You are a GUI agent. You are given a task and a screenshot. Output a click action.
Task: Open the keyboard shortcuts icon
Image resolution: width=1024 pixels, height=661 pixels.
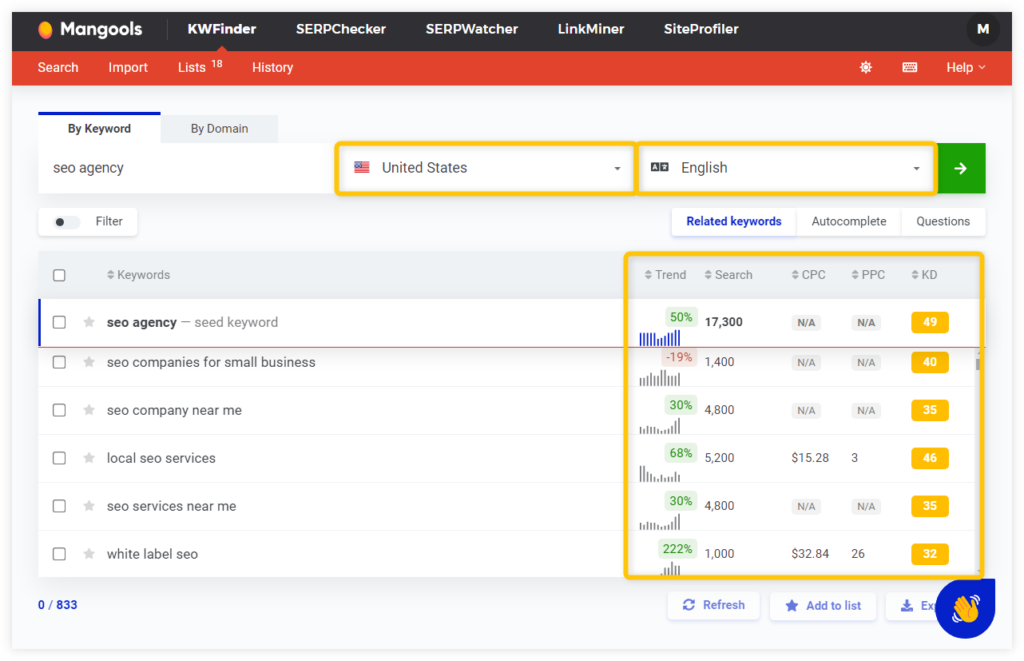[909, 67]
